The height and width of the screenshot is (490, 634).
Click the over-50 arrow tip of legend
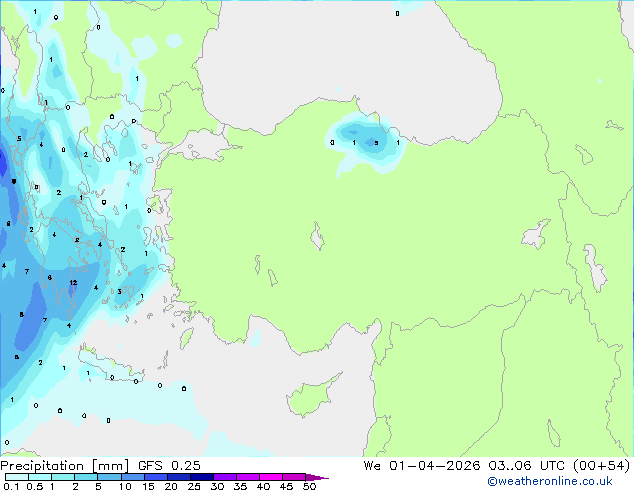coord(317,477)
